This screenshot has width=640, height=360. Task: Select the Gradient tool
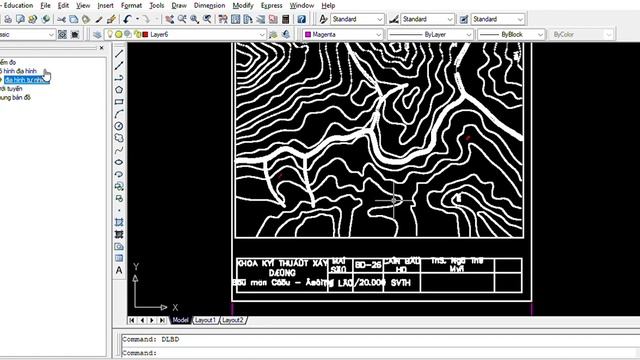coord(119,234)
